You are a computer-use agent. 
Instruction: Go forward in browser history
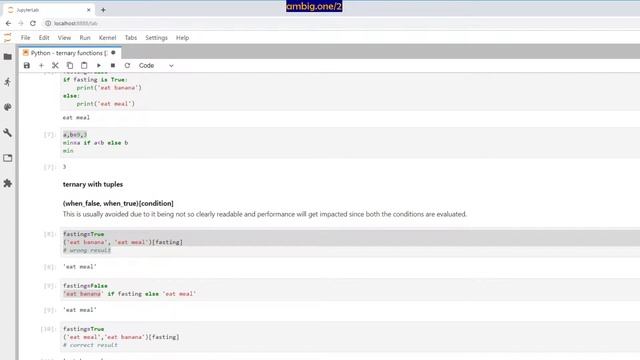click(21, 23)
